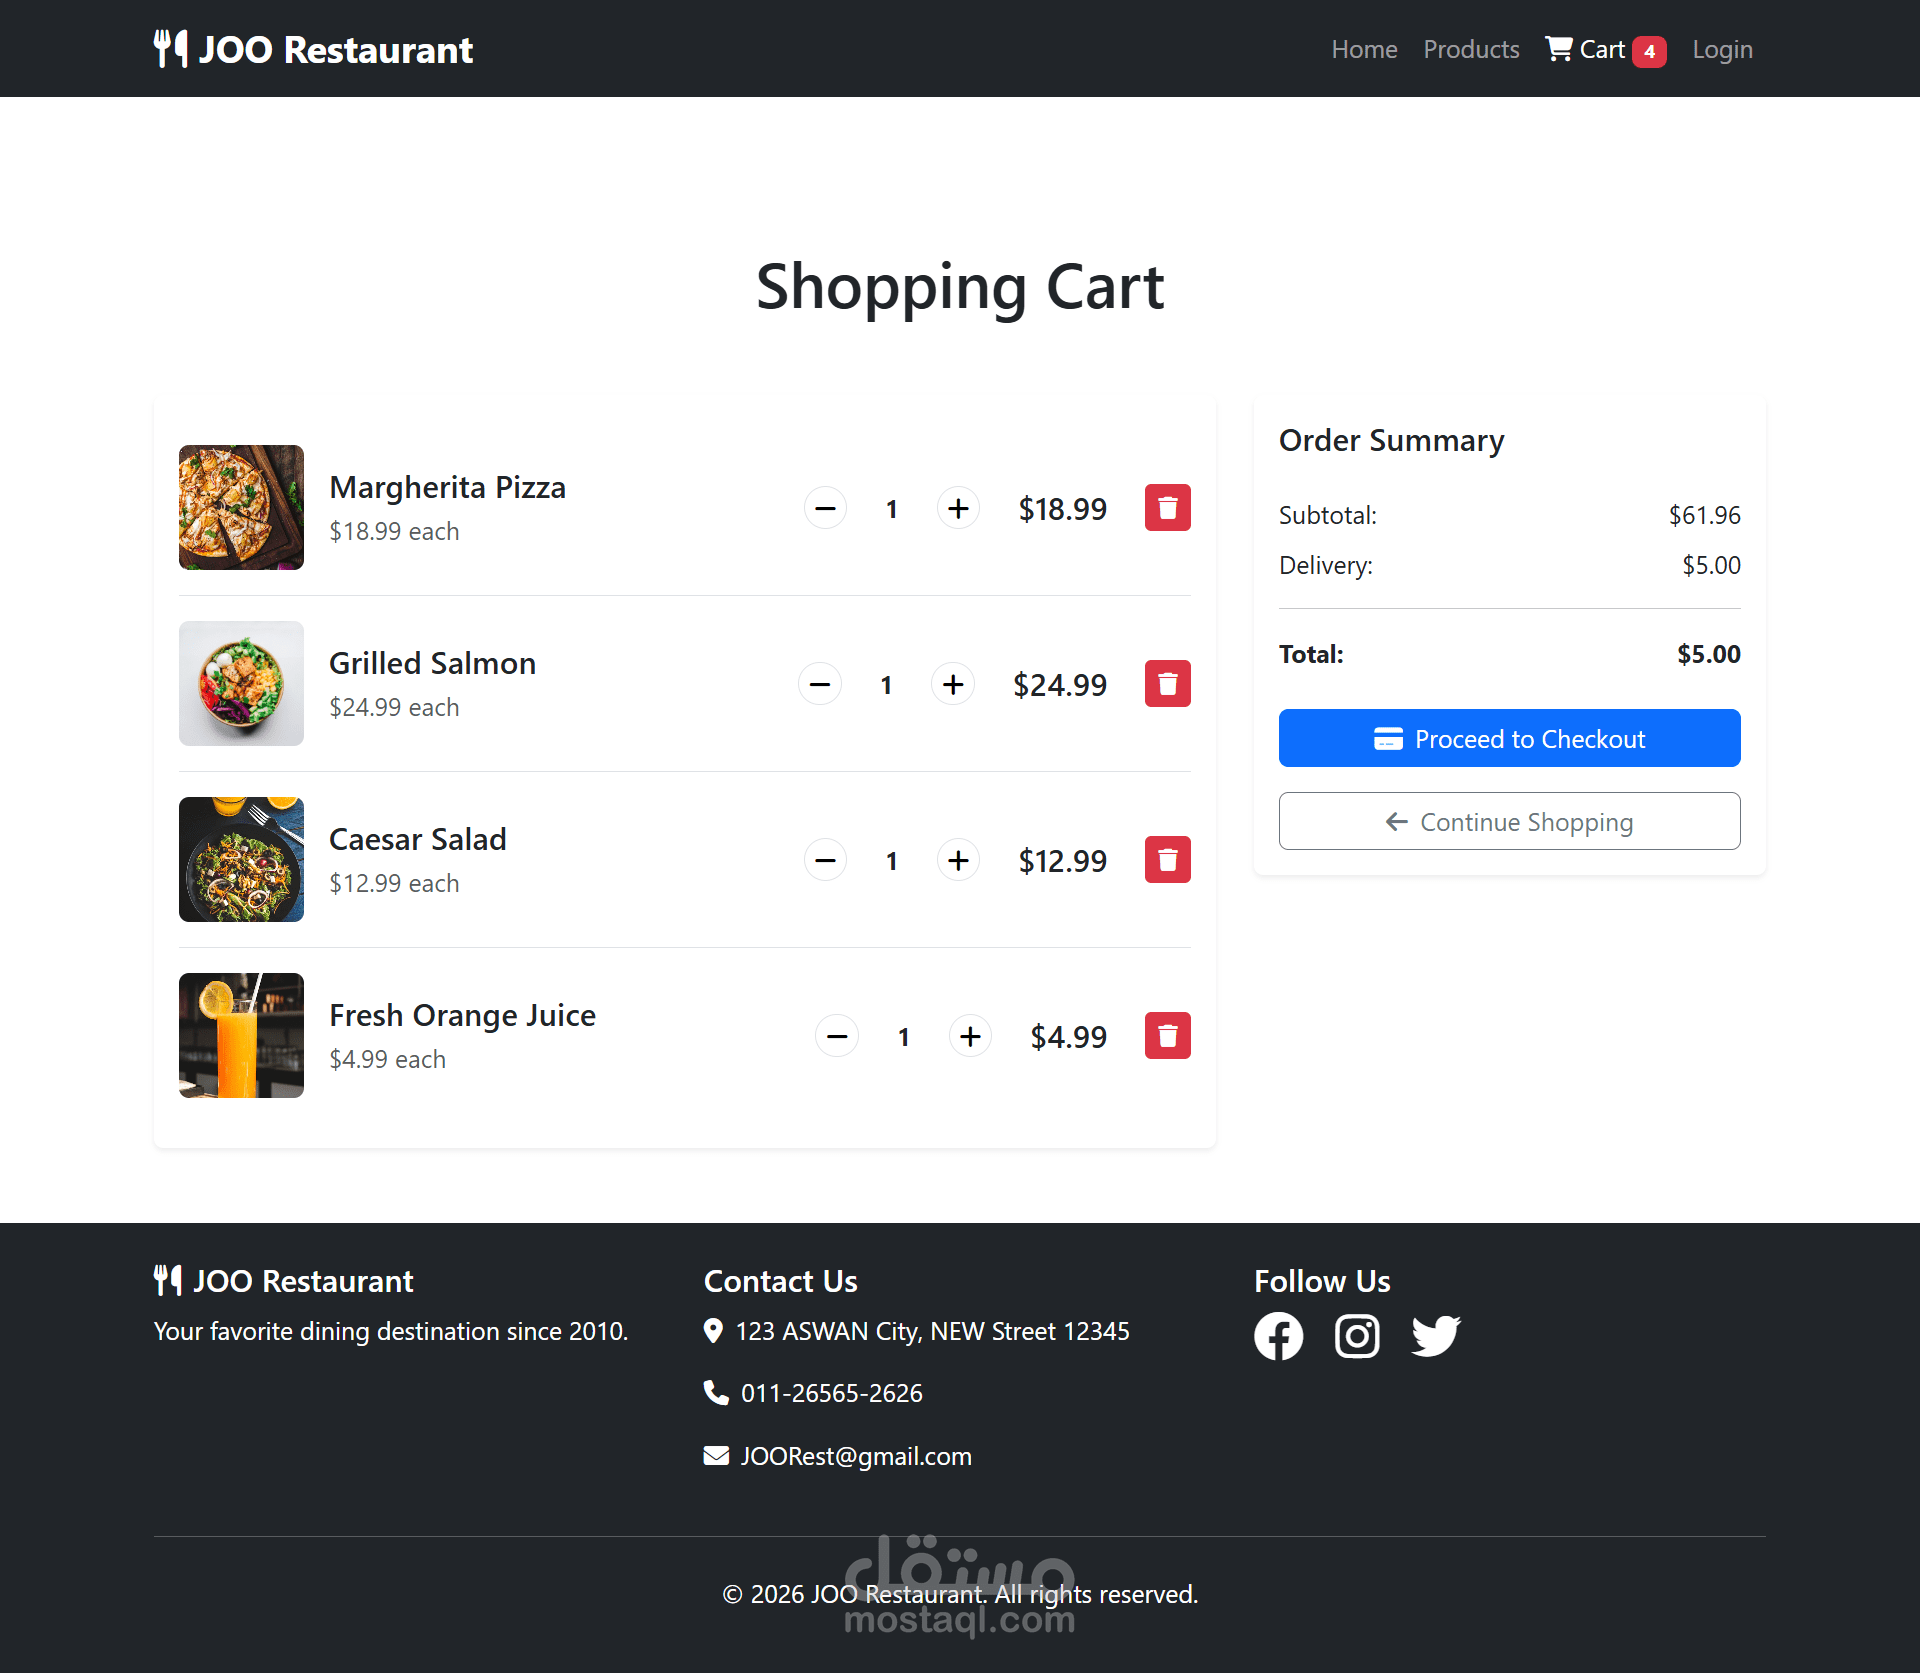Click the Grilled Salmon thumbnail image
1920x1673 pixels.
coord(241,684)
